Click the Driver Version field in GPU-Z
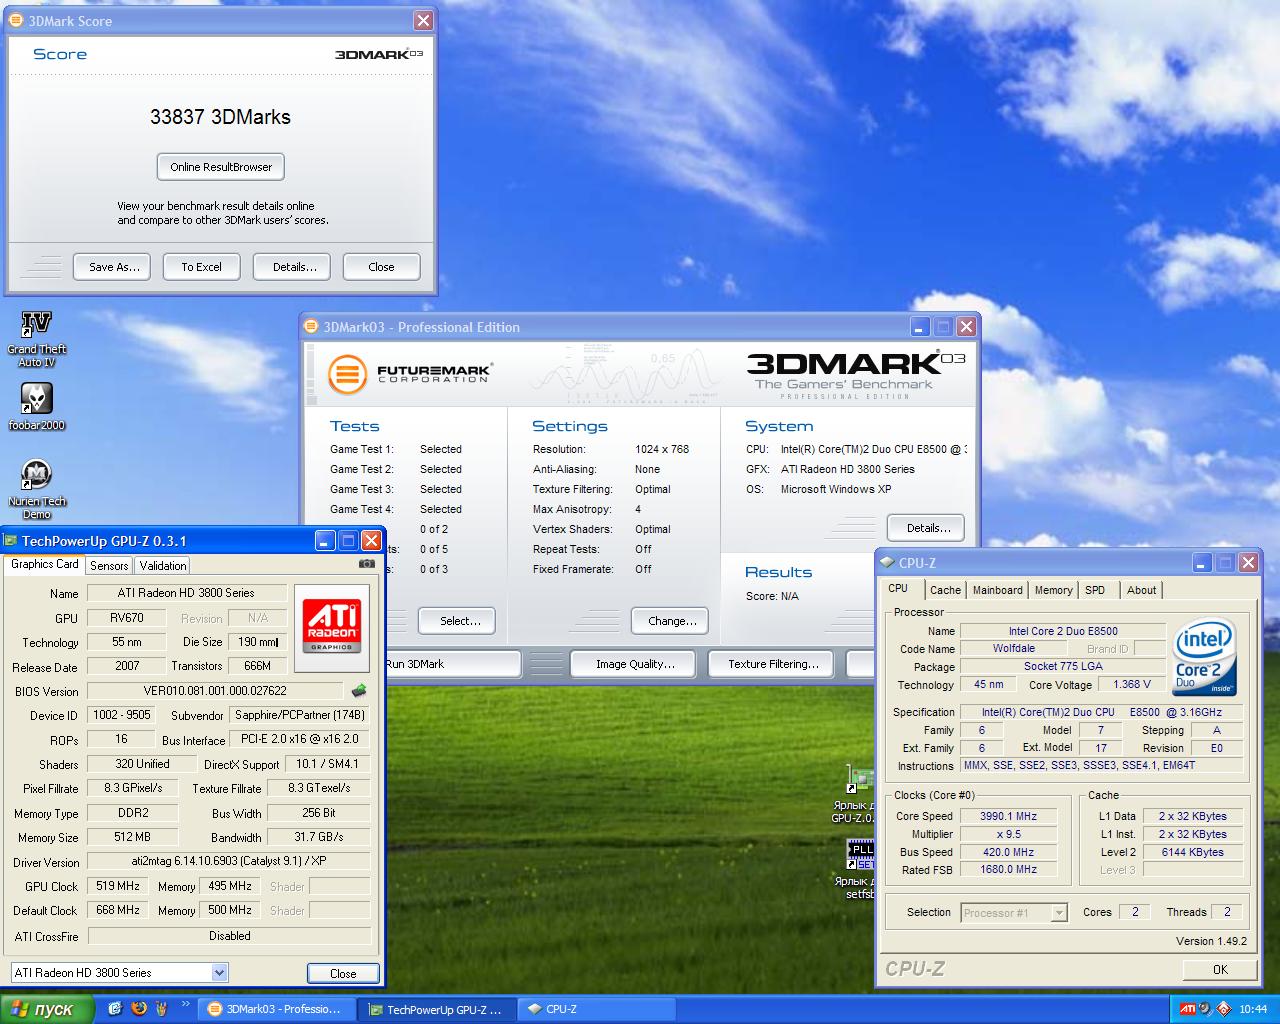 [229, 861]
